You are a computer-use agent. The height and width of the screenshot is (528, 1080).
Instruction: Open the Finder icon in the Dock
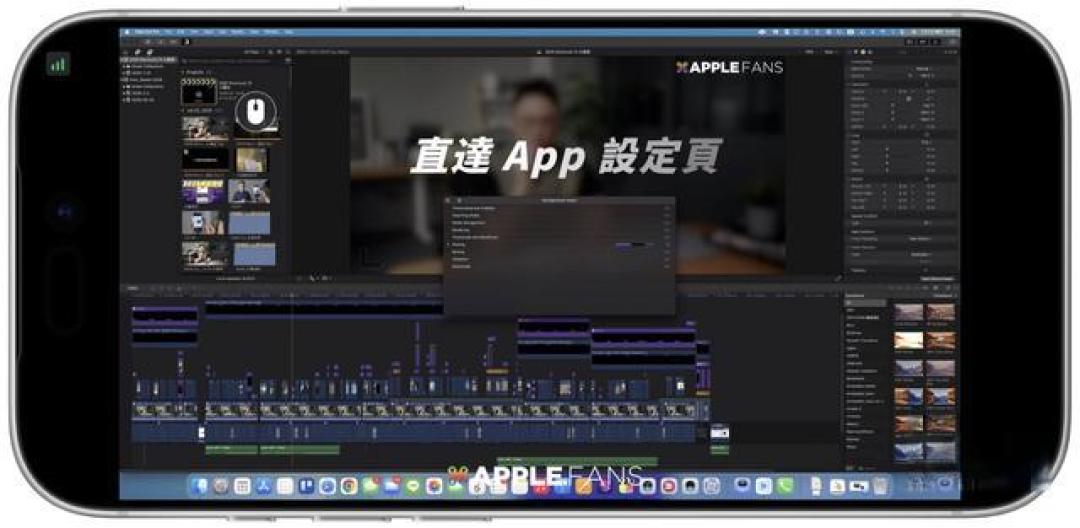(199, 486)
